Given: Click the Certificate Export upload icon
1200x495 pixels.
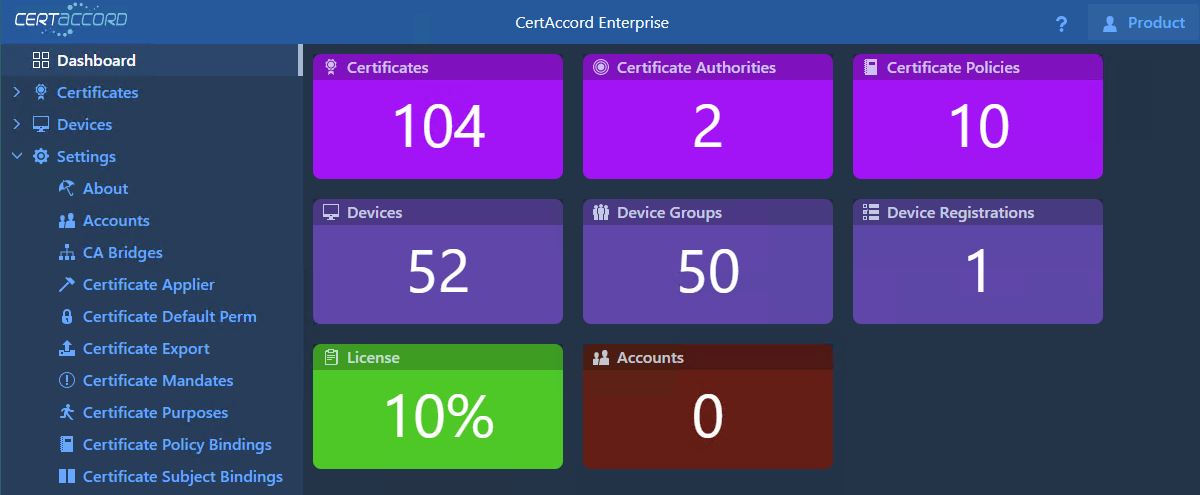Looking at the screenshot, I should 67,348.
